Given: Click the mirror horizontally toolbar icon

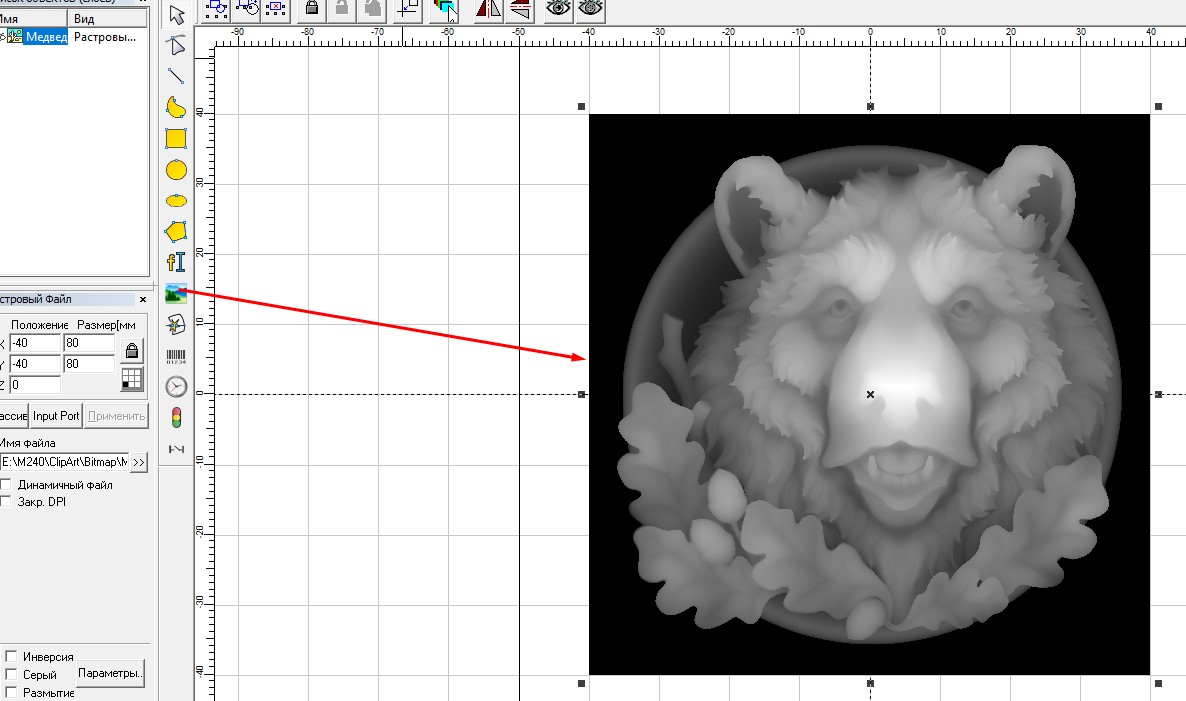Looking at the screenshot, I should (488, 9).
